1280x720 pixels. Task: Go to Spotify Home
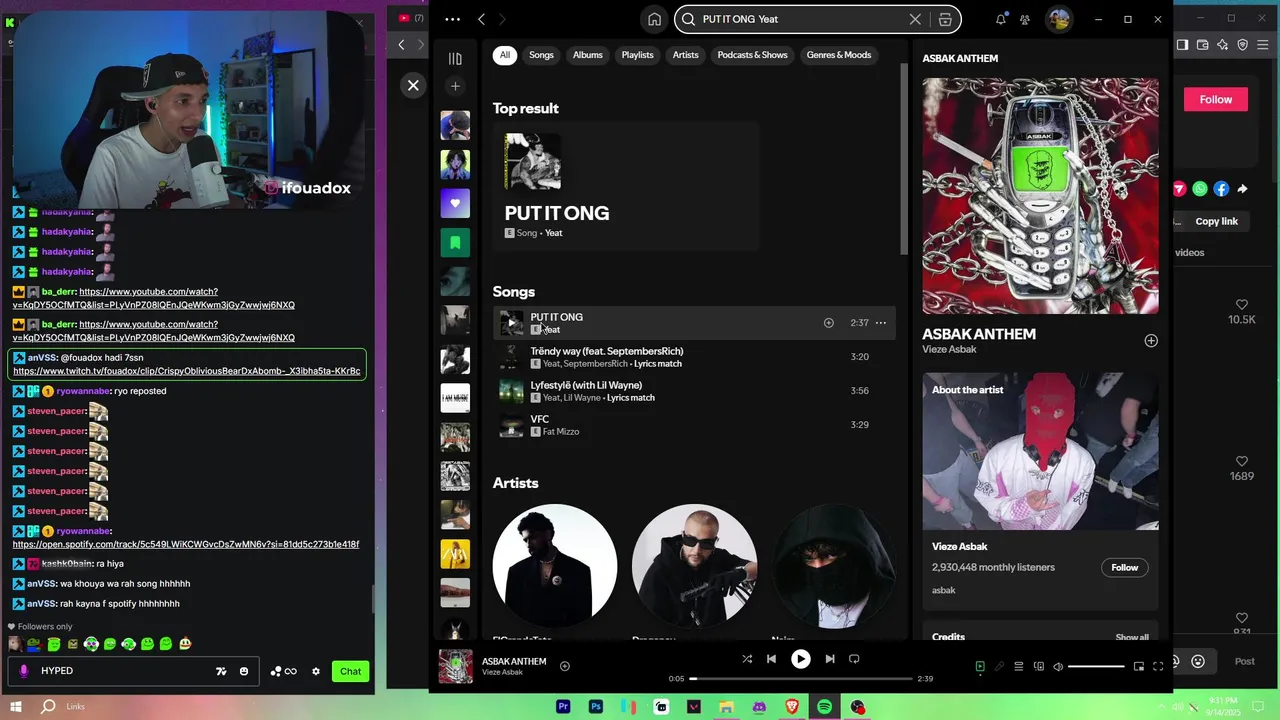(654, 19)
